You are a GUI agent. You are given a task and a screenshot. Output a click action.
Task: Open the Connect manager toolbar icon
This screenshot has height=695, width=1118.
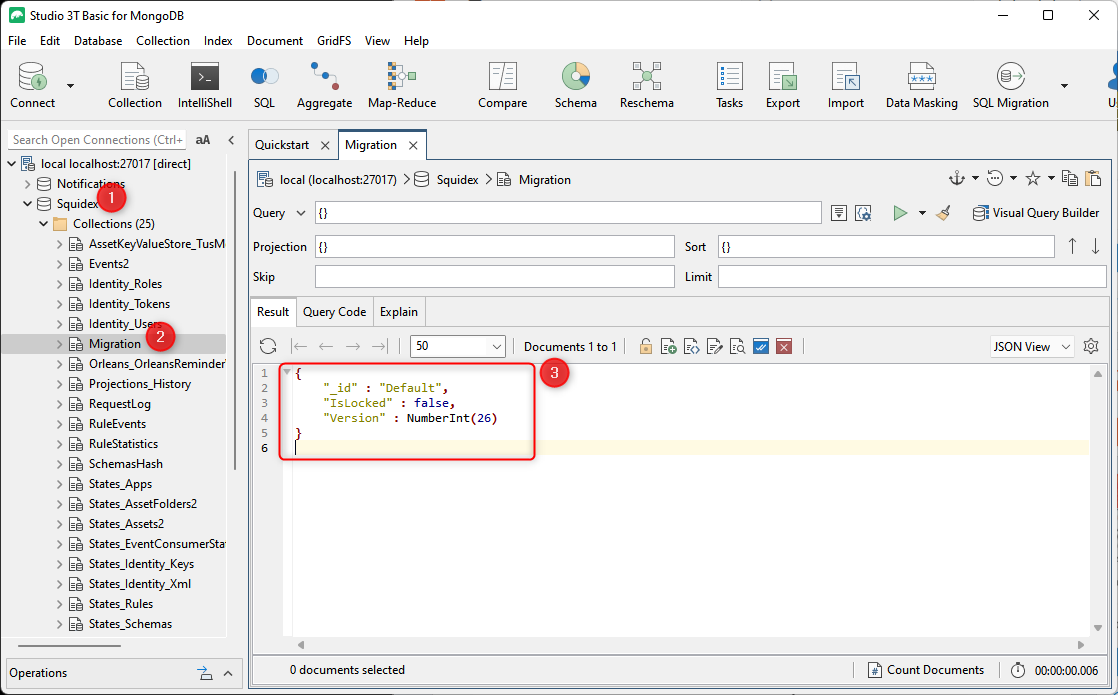(x=32, y=86)
